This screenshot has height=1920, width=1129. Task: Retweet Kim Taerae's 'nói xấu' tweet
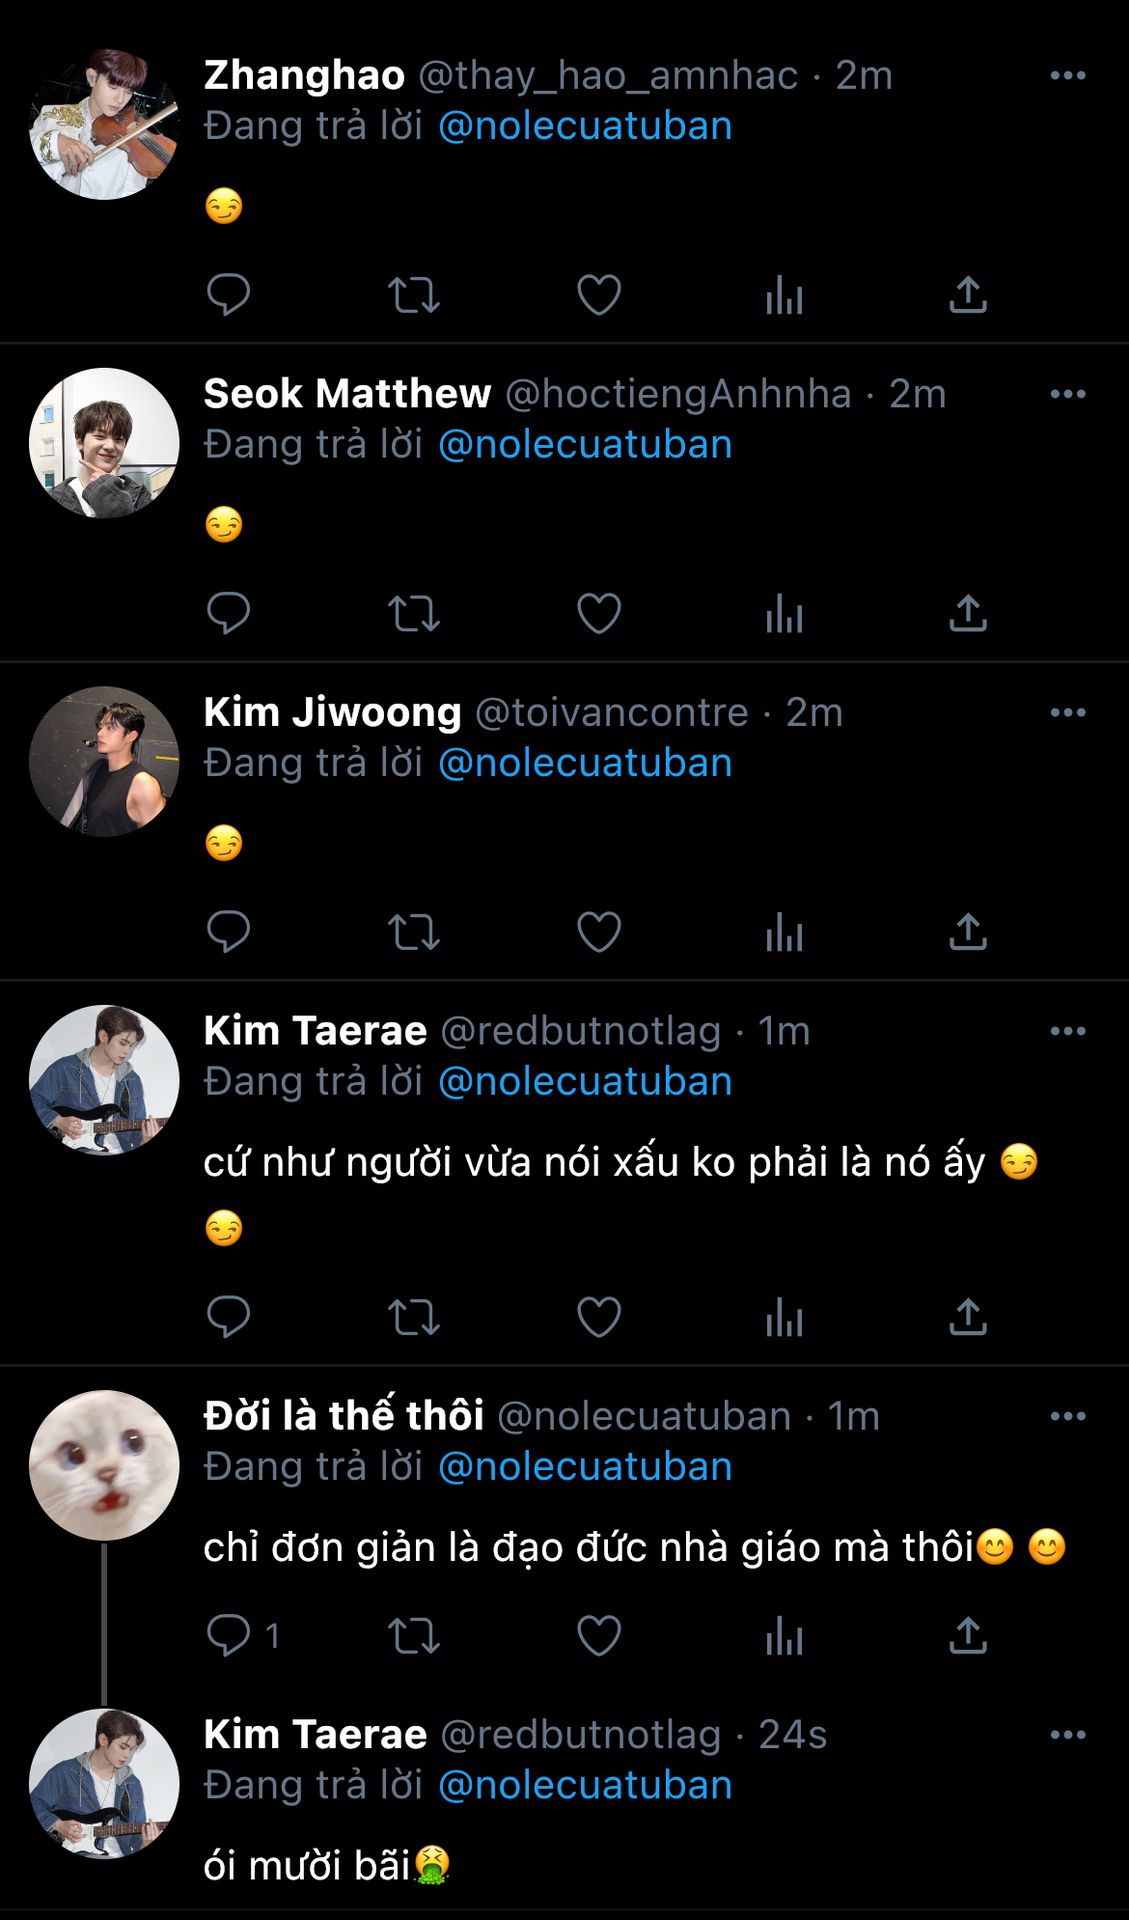click(x=413, y=1317)
